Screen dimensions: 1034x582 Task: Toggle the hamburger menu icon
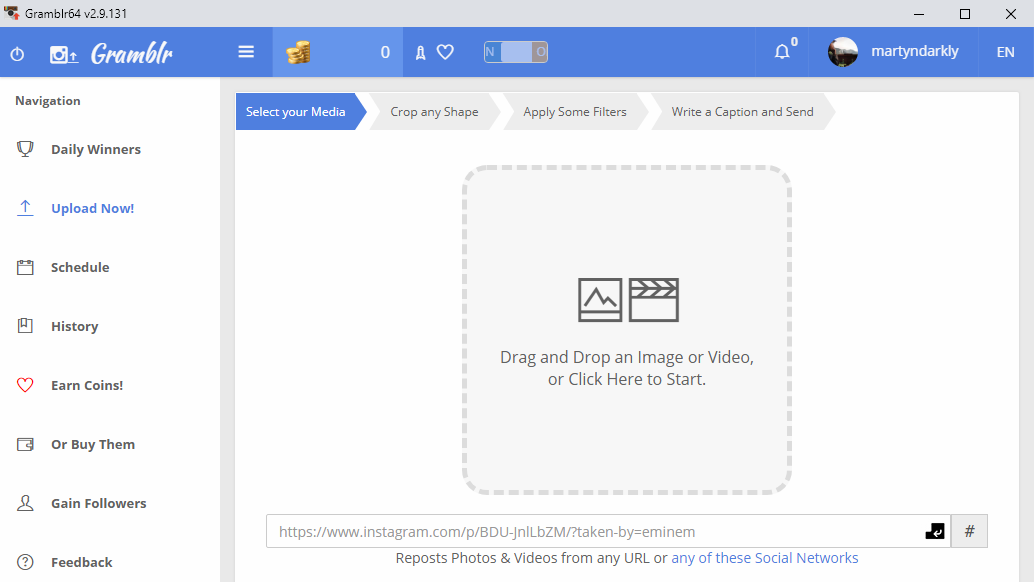246,51
